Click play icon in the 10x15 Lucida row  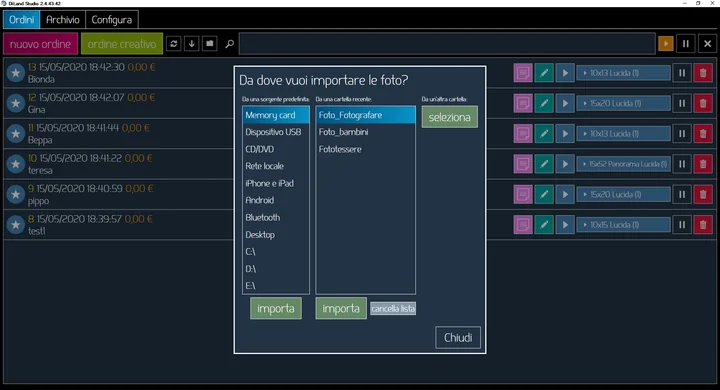click(x=565, y=225)
